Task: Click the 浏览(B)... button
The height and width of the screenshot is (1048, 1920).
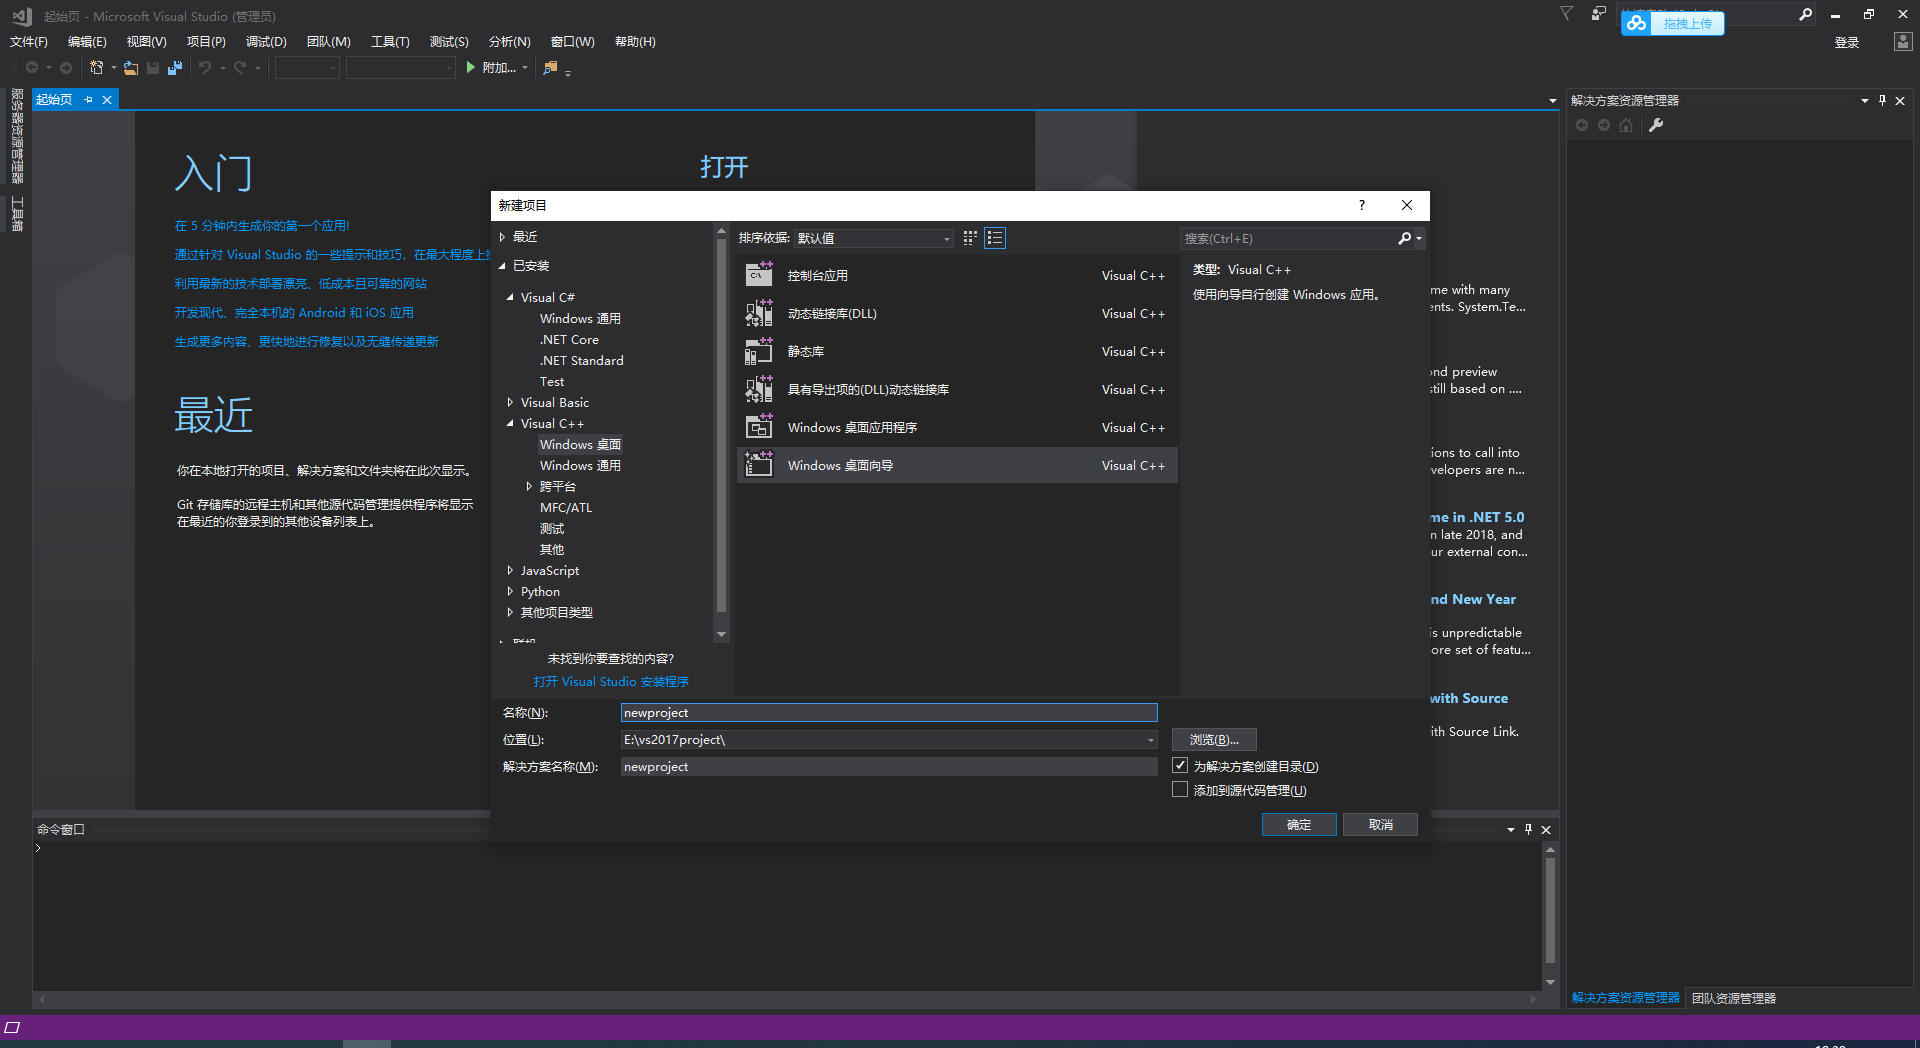Action: click(x=1214, y=740)
